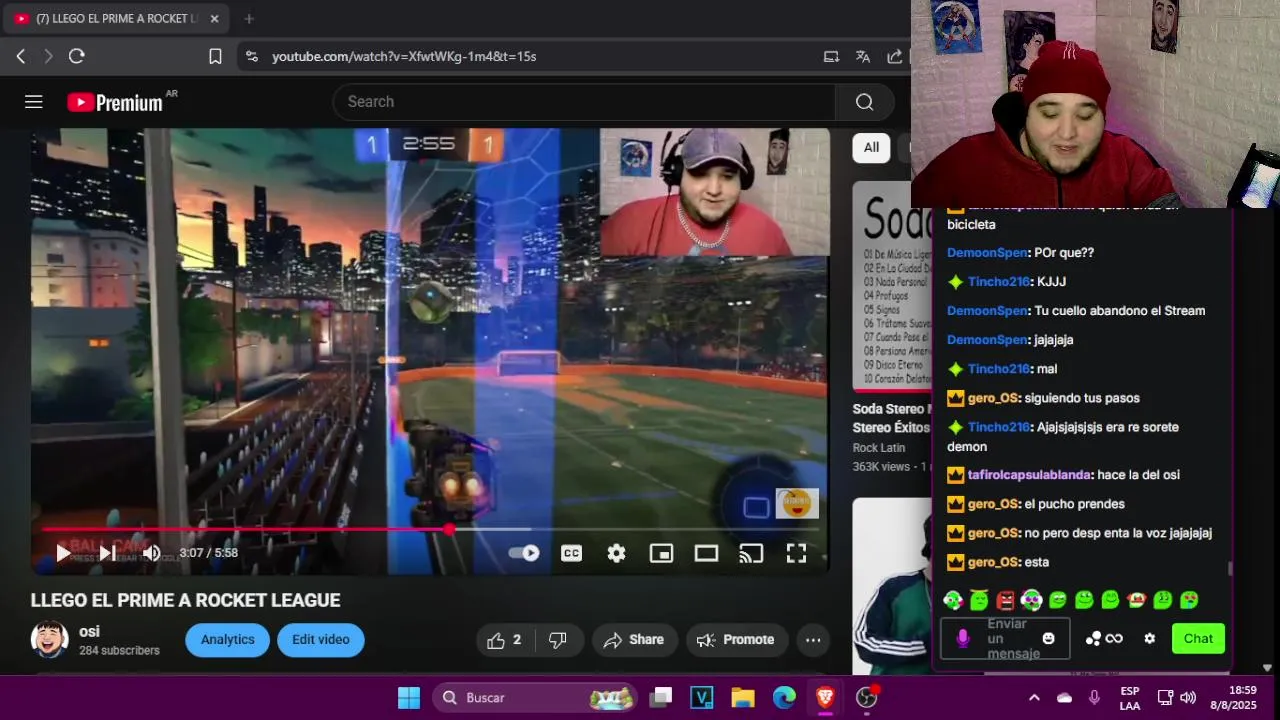Click Tincho216 username on the KJJJ message

click(999, 282)
